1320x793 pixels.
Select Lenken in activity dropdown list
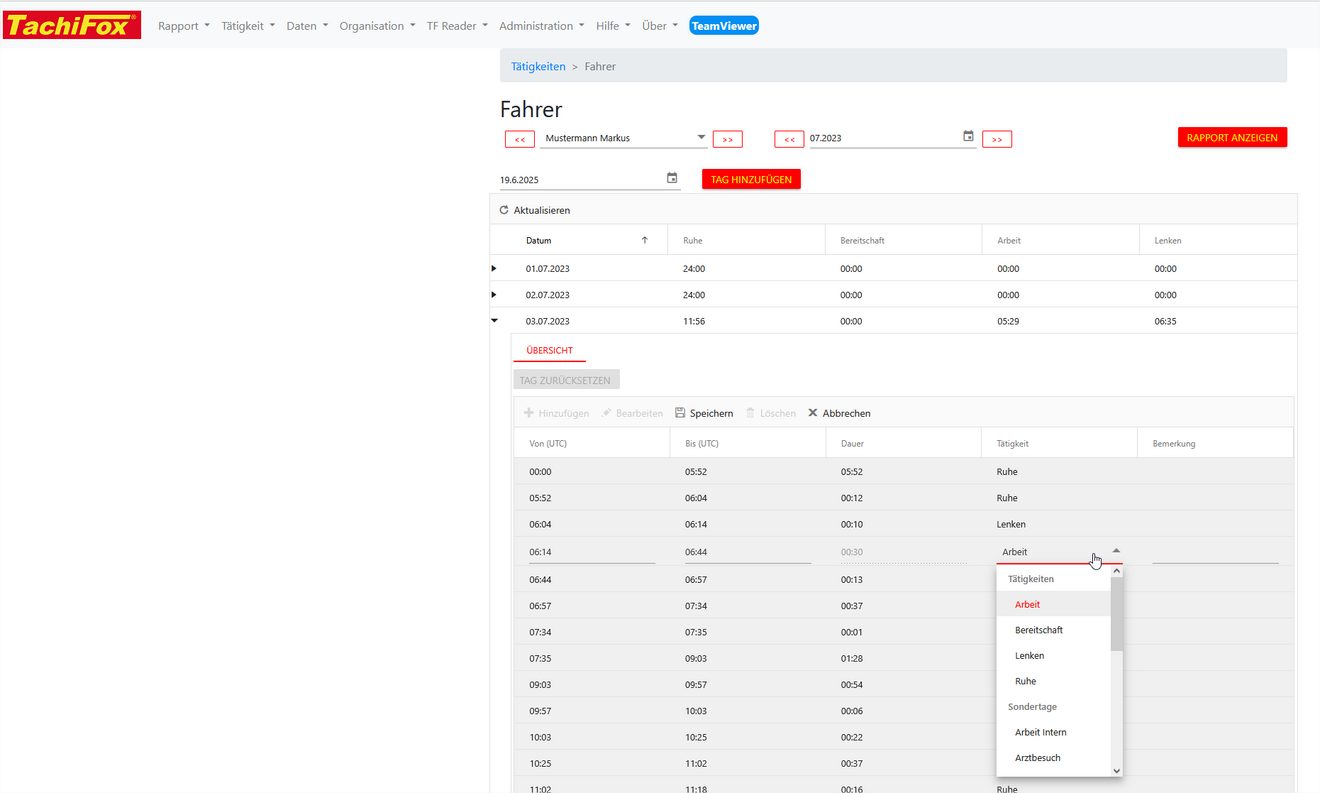click(1029, 656)
